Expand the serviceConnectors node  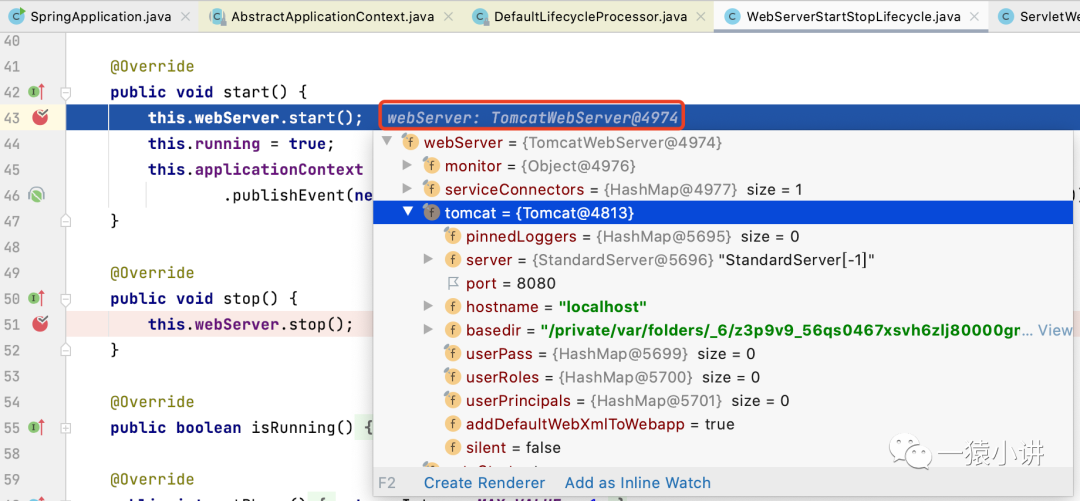click(408, 189)
